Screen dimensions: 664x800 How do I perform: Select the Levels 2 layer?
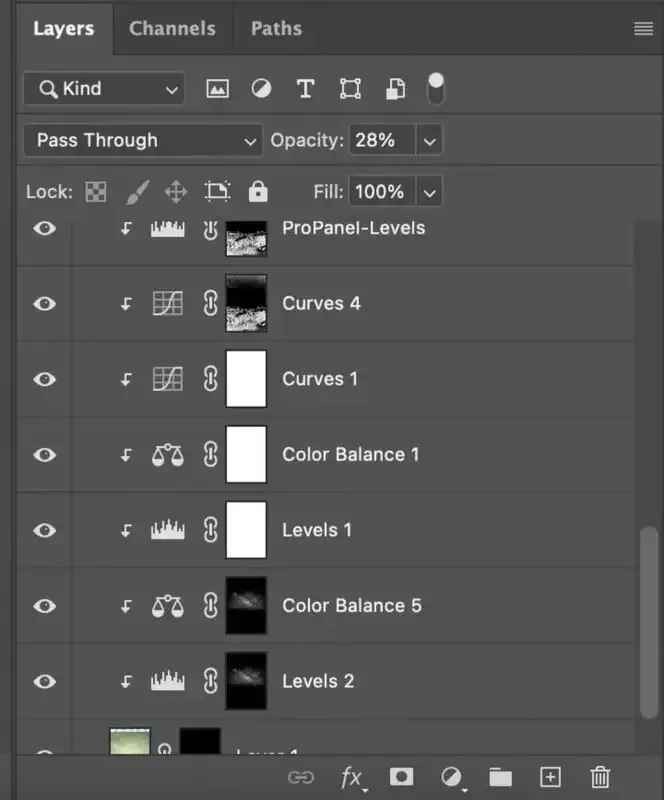[x=318, y=681]
